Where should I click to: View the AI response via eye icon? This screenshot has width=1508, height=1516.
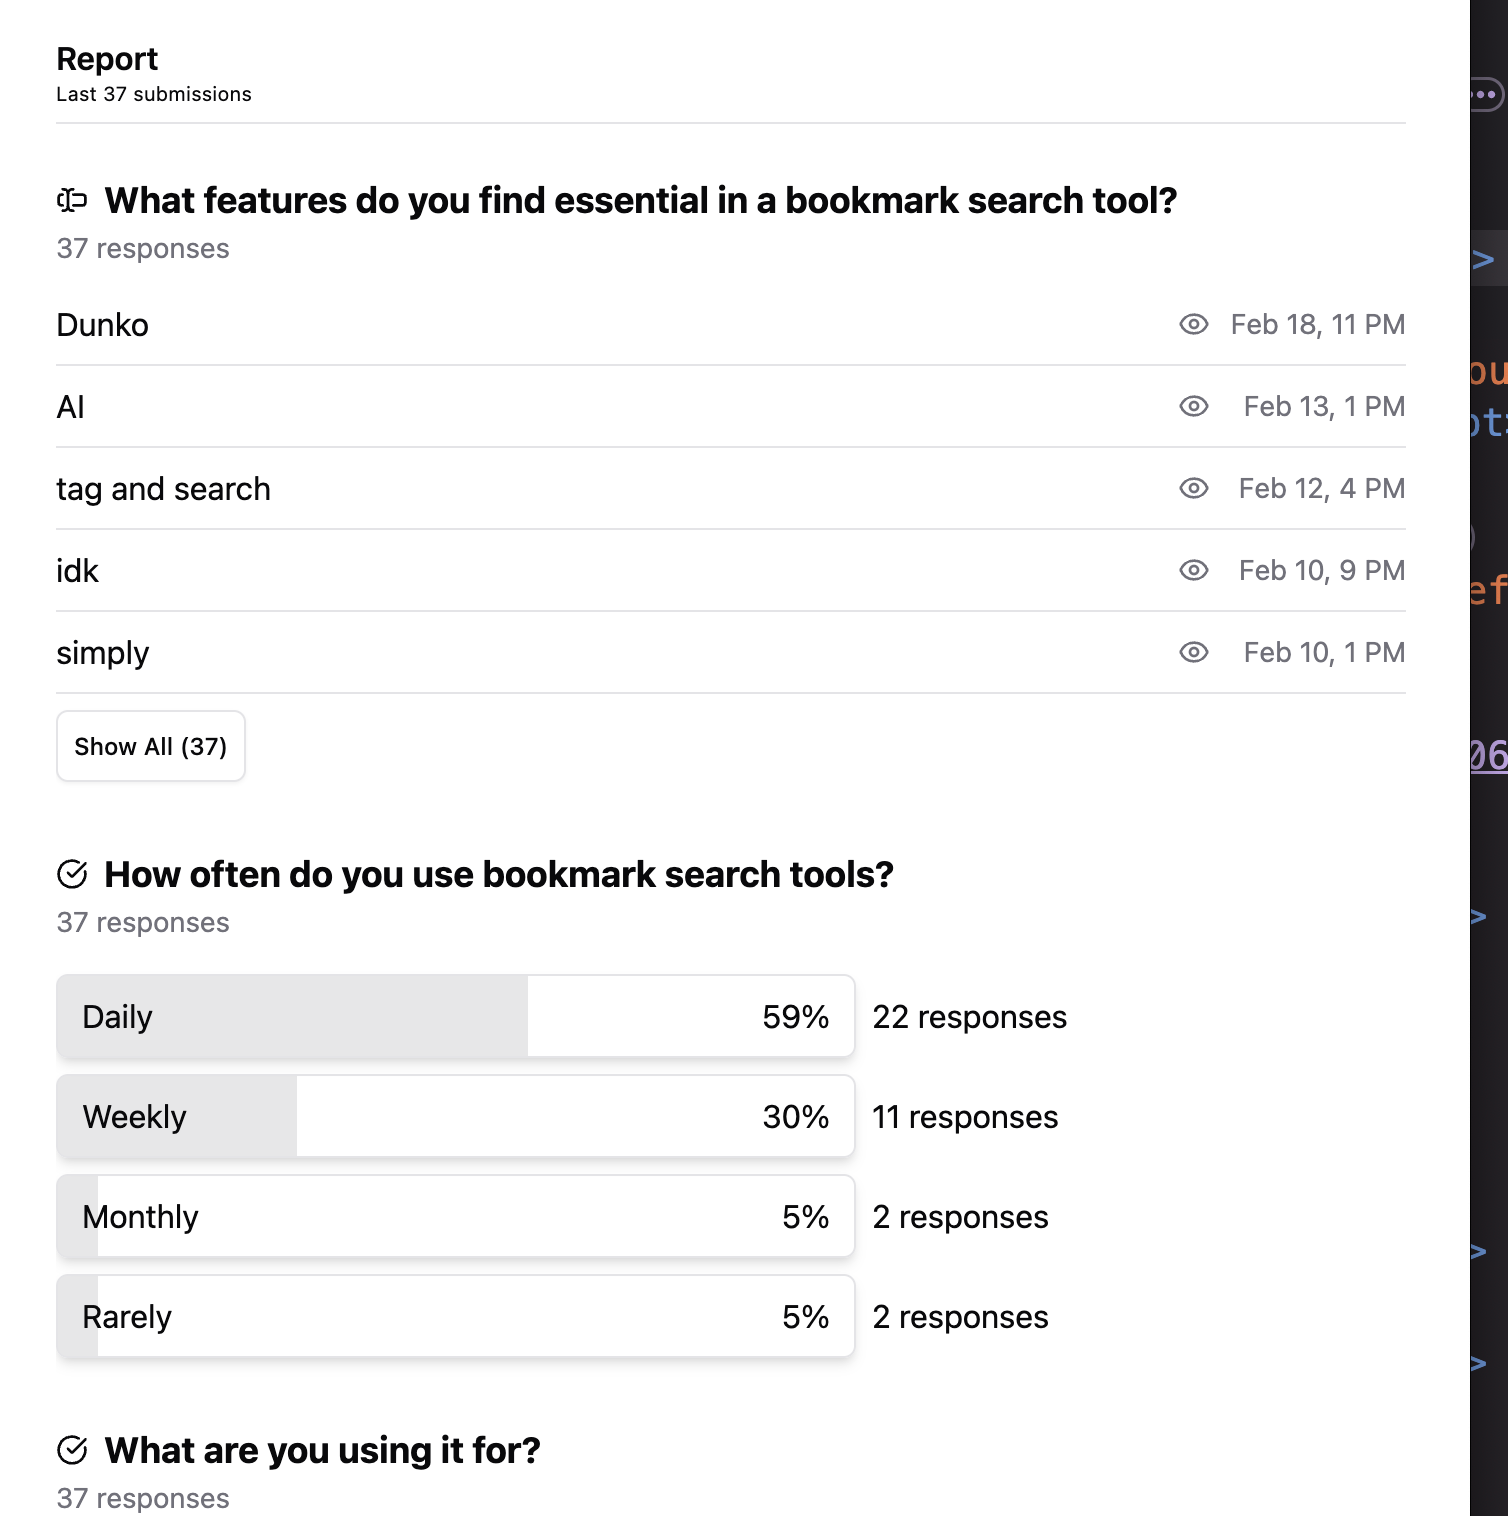[1193, 406]
